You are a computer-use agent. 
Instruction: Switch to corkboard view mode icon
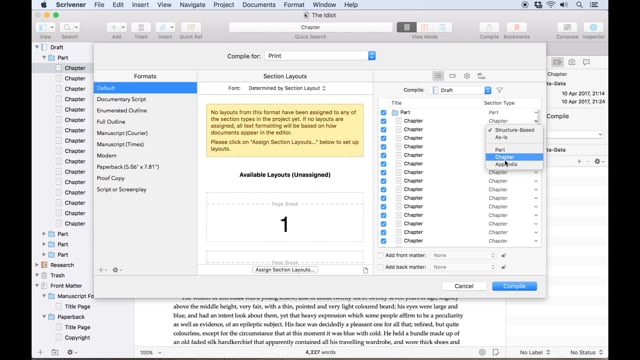[x=424, y=27]
